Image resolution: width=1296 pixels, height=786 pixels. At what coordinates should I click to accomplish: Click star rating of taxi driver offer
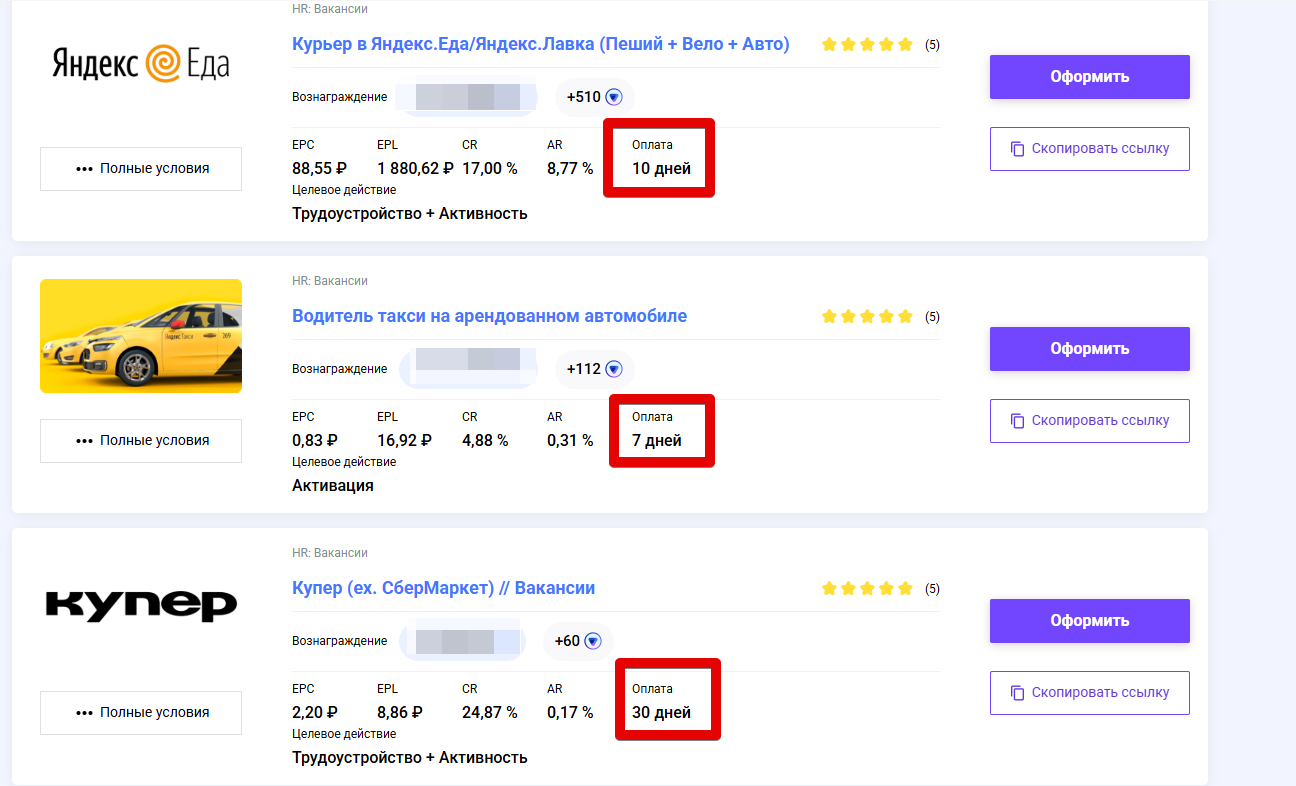point(867,317)
